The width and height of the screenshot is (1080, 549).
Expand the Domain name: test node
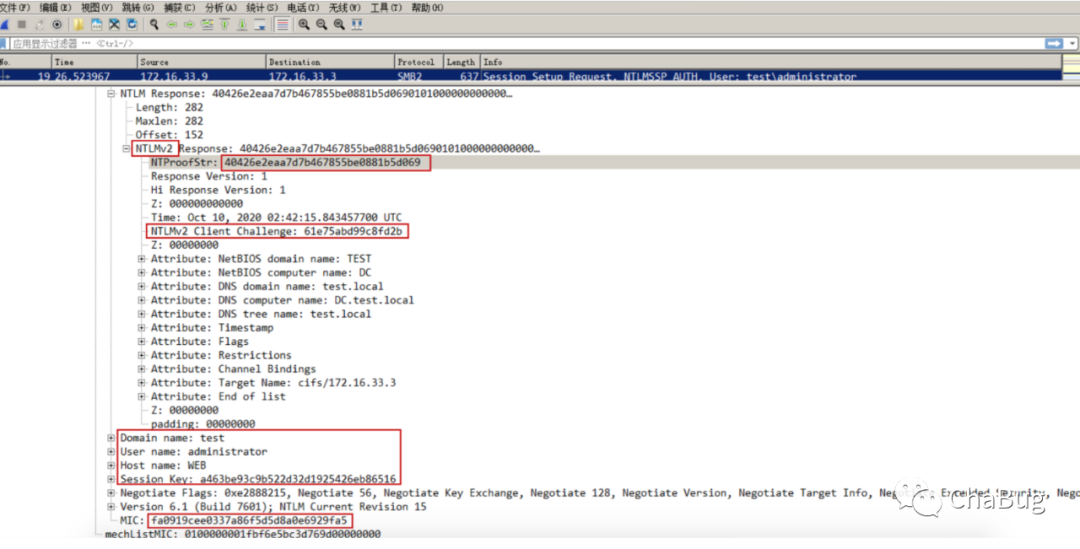pos(111,438)
